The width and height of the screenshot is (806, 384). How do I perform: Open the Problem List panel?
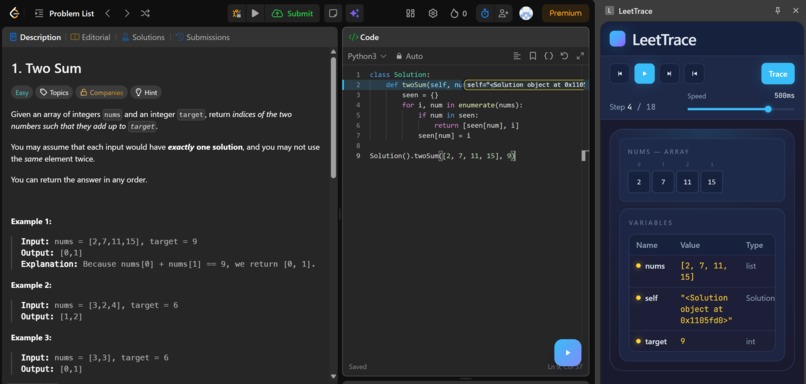pyautogui.click(x=64, y=14)
